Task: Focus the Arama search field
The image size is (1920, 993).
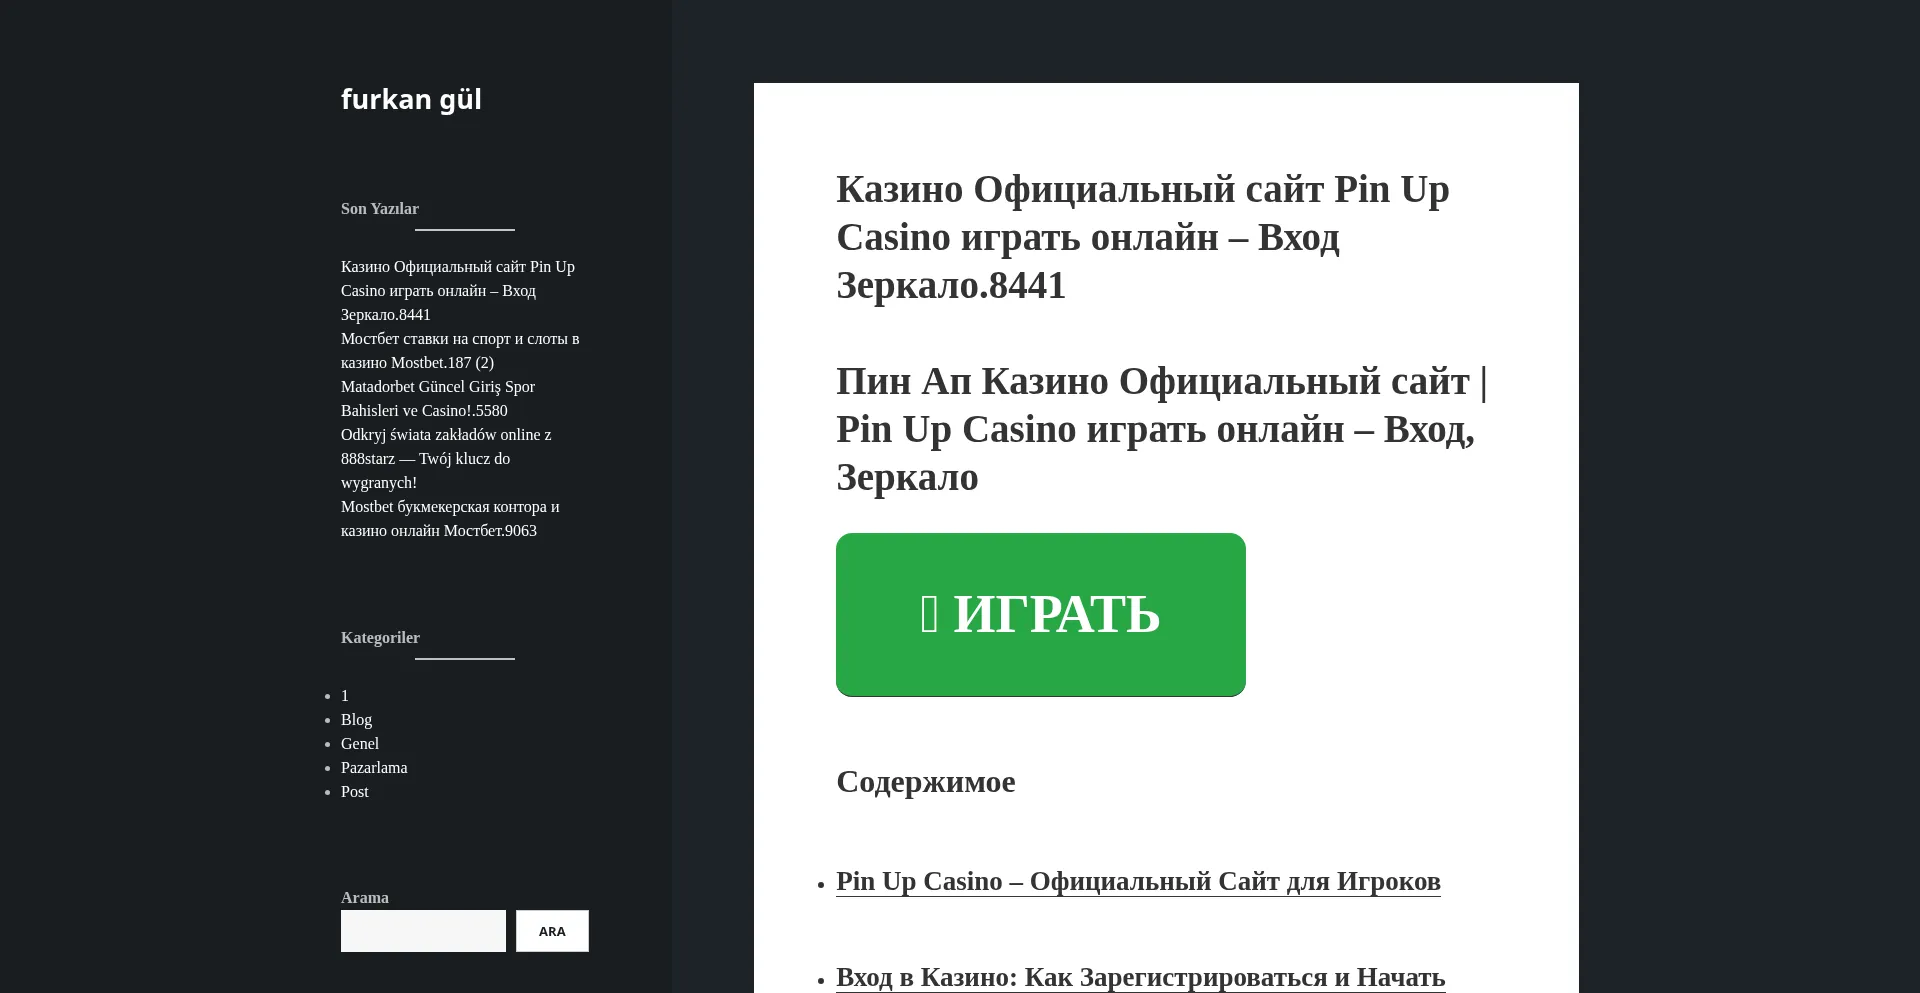Action: pyautogui.click(x=423, y=931)
